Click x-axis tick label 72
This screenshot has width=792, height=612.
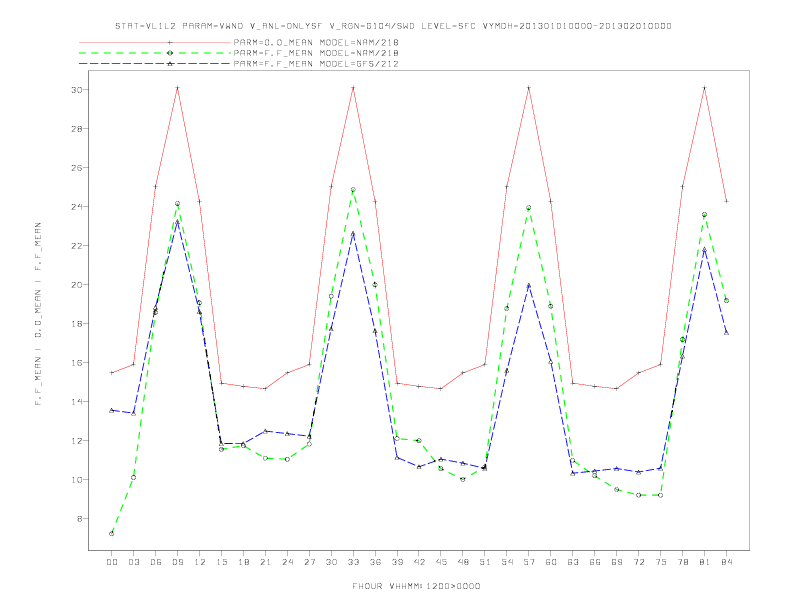click(638, 562)
